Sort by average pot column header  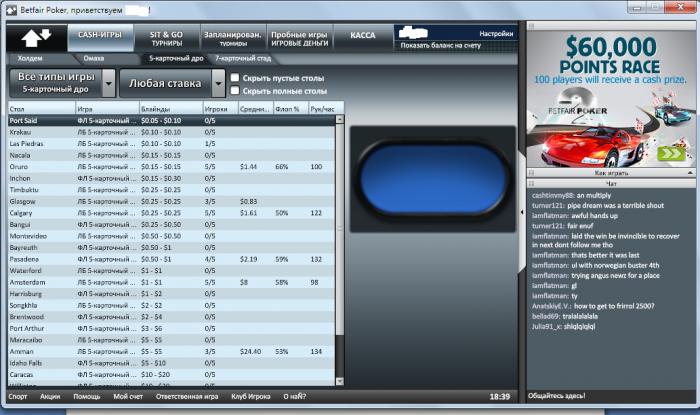pyautogui.click(x=256, y=108)
